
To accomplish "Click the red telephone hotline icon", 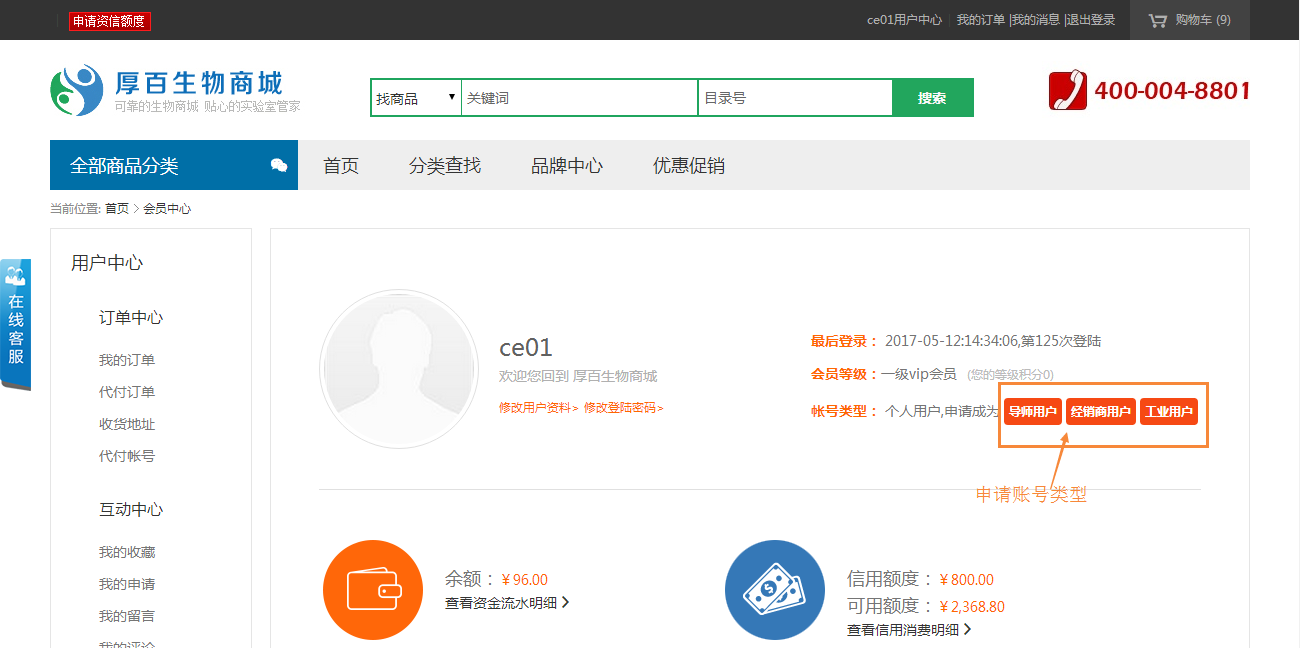I will [1067, 91].
